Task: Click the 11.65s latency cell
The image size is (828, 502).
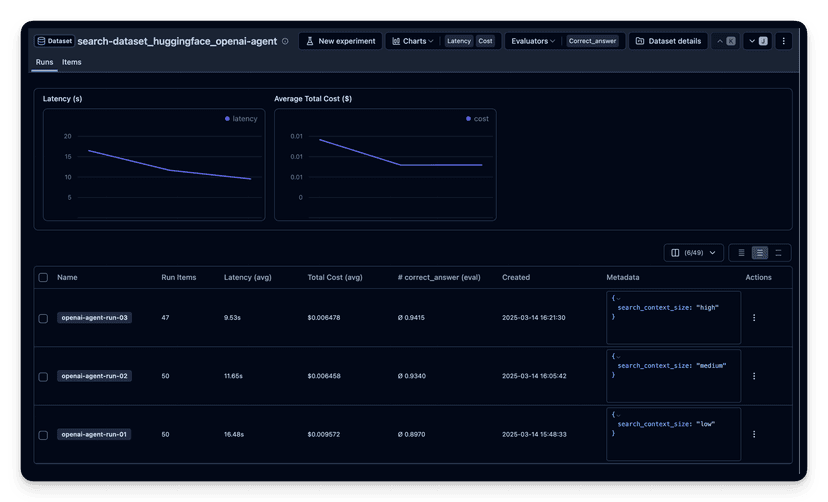Action: coord(233,376)
